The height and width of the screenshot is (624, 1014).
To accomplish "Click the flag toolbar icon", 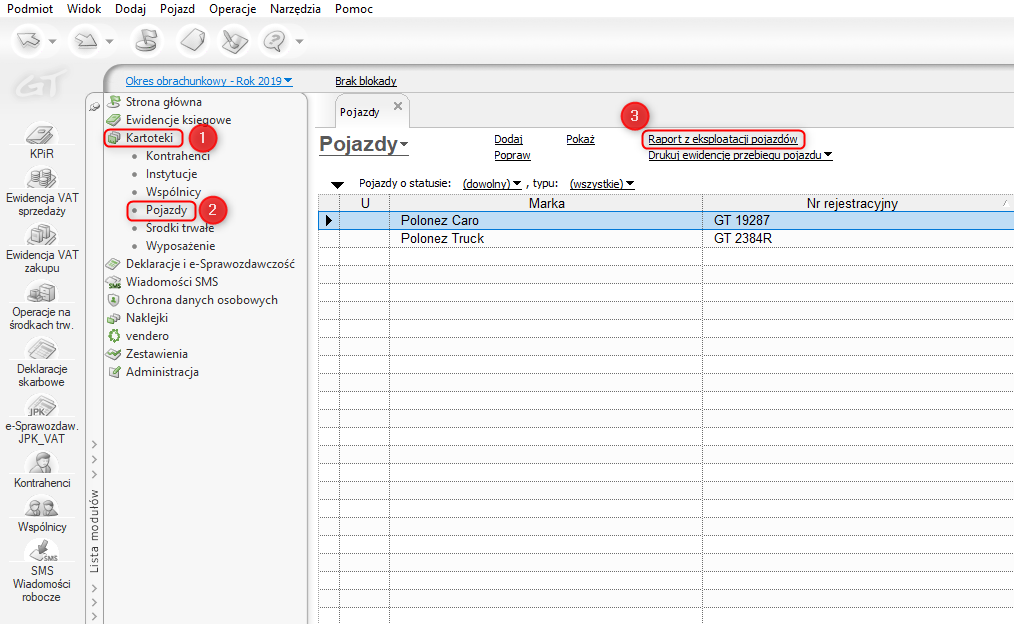I will click(x=147, y=41).
